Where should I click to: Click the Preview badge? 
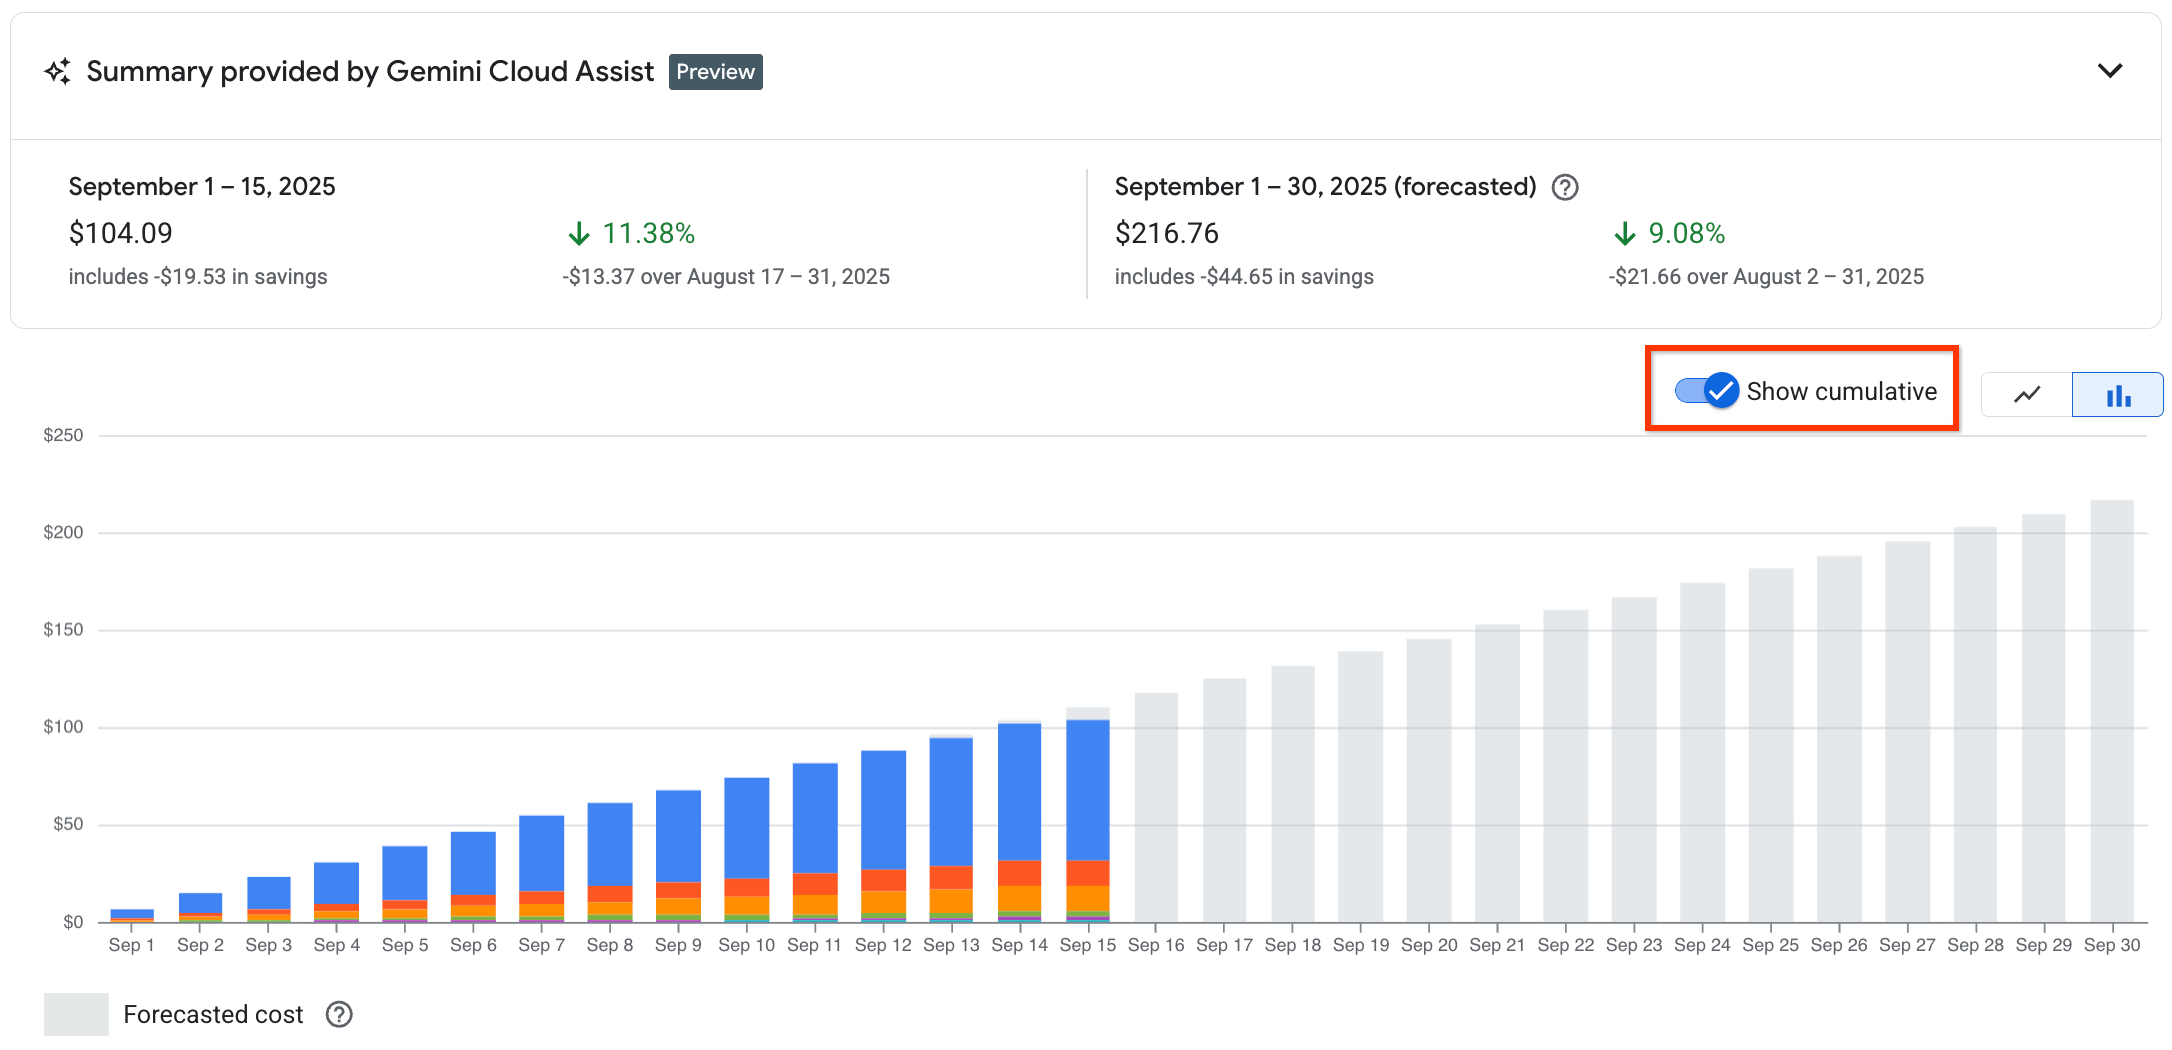(715, 72)
